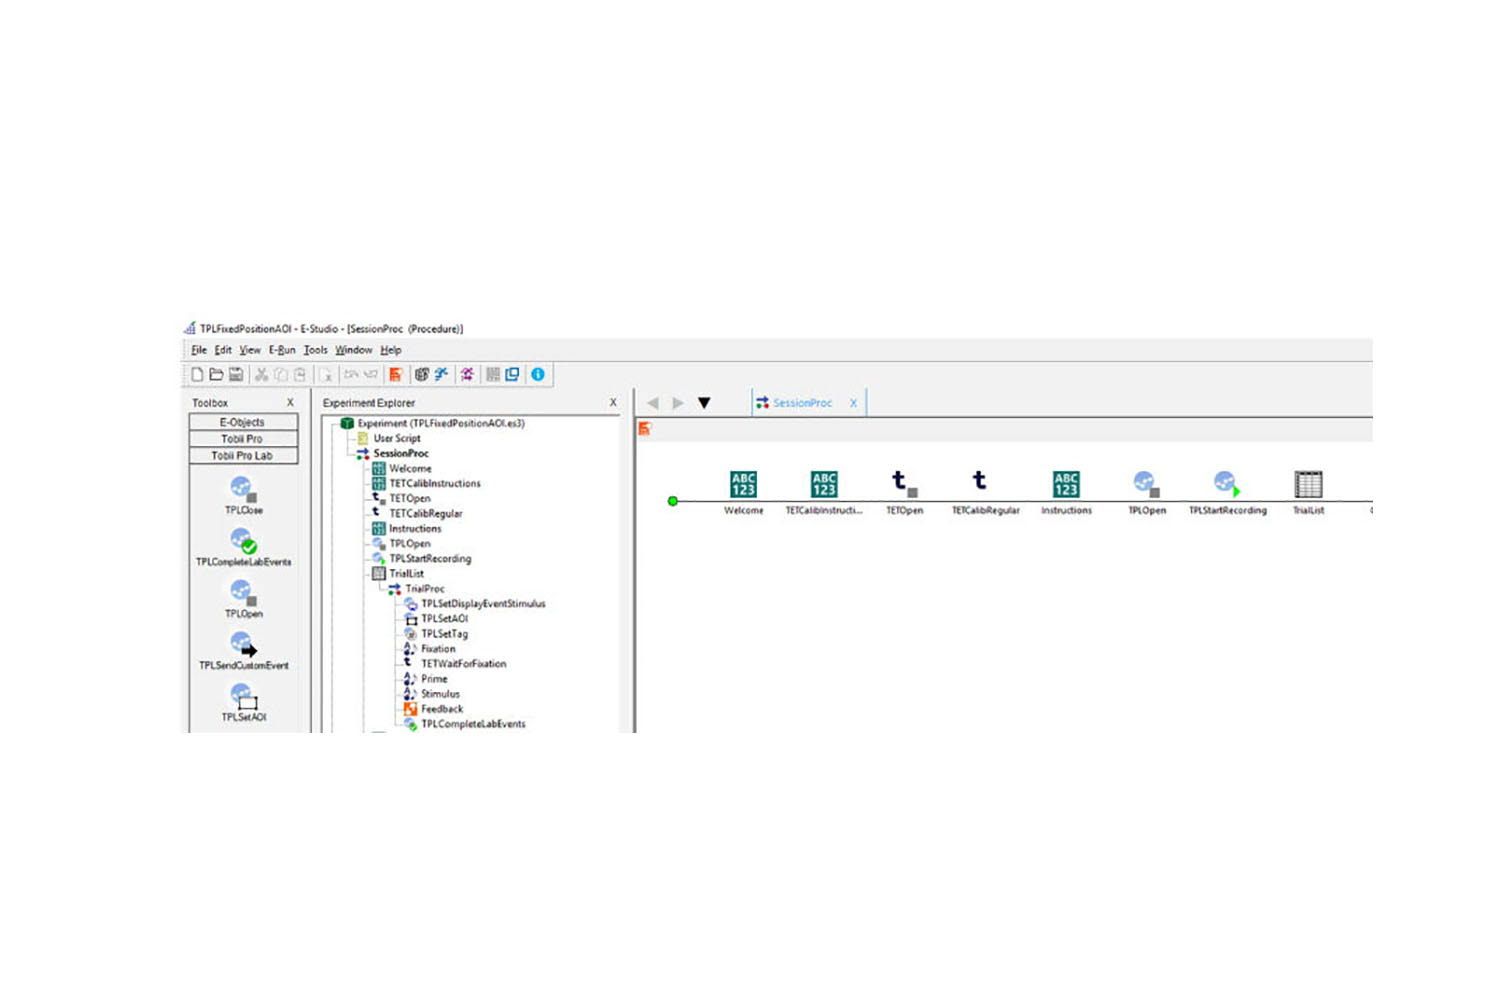Screen dimensions: 1500x1000
Task: Click the TETCalibInstructions object on the timeline
Action: tap(823, 493)
